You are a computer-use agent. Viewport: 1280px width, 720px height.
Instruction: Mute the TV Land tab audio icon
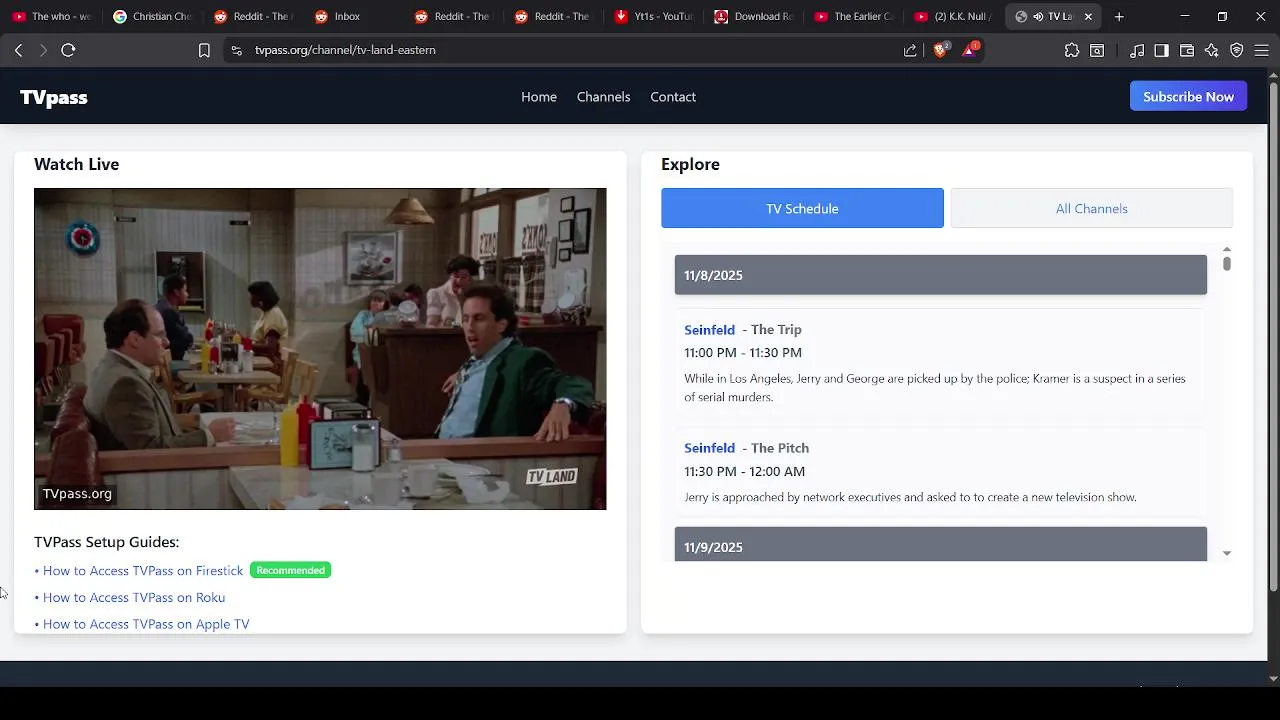[x=1038, y=16]
